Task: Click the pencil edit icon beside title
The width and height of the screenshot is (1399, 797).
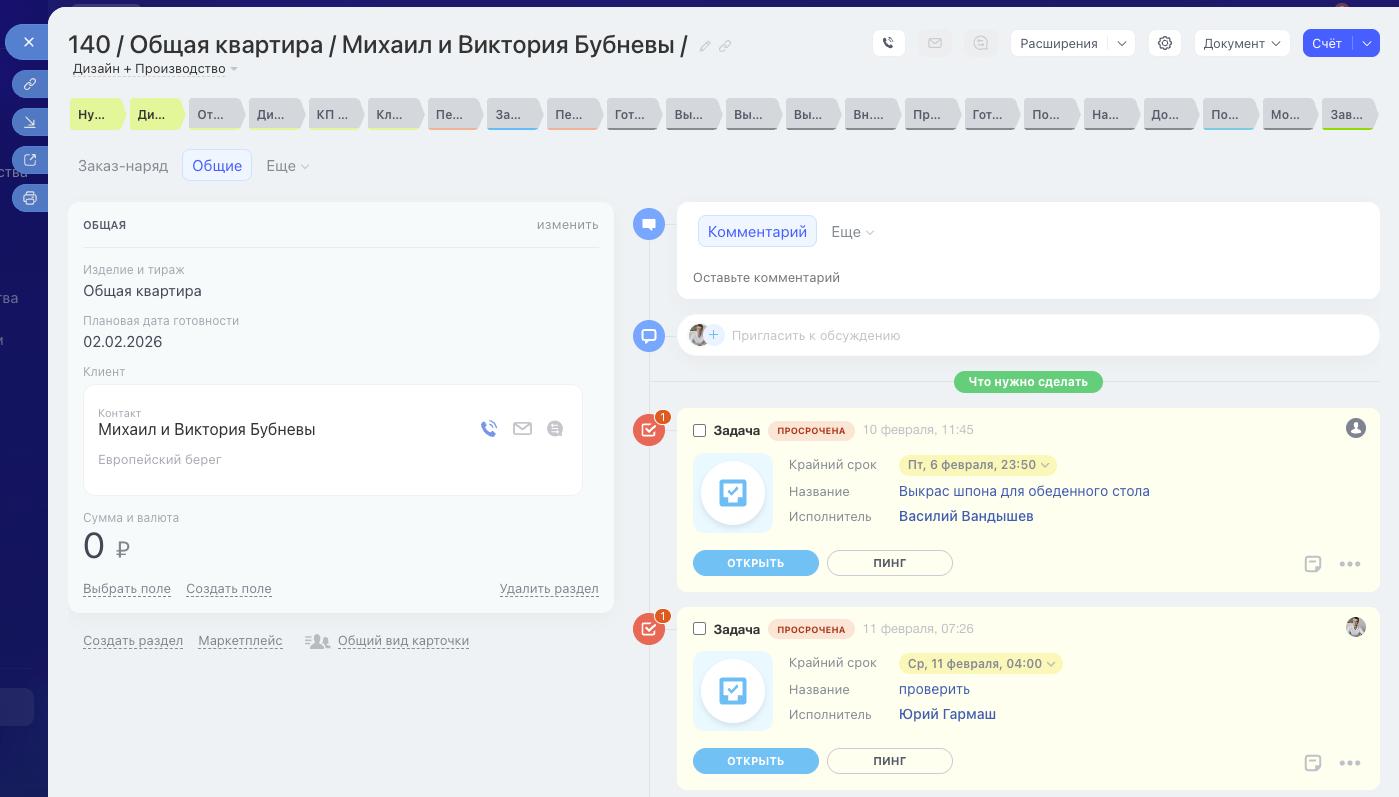Action: tap(705, 46)
